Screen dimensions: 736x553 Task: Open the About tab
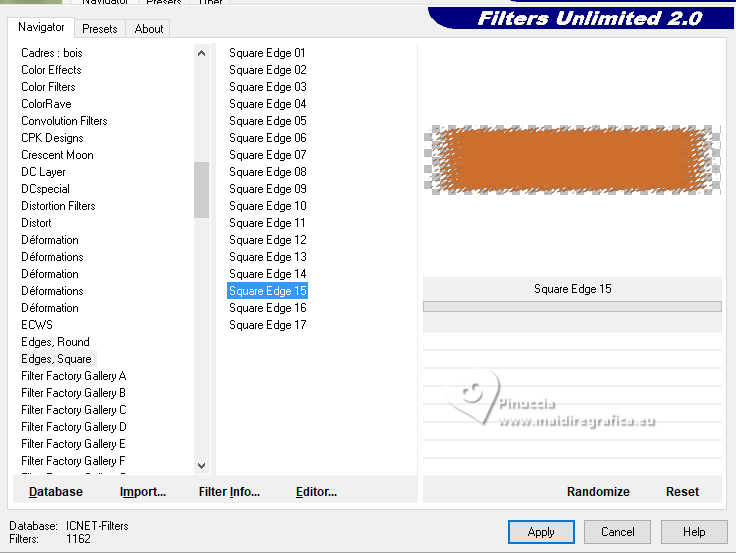148,29
